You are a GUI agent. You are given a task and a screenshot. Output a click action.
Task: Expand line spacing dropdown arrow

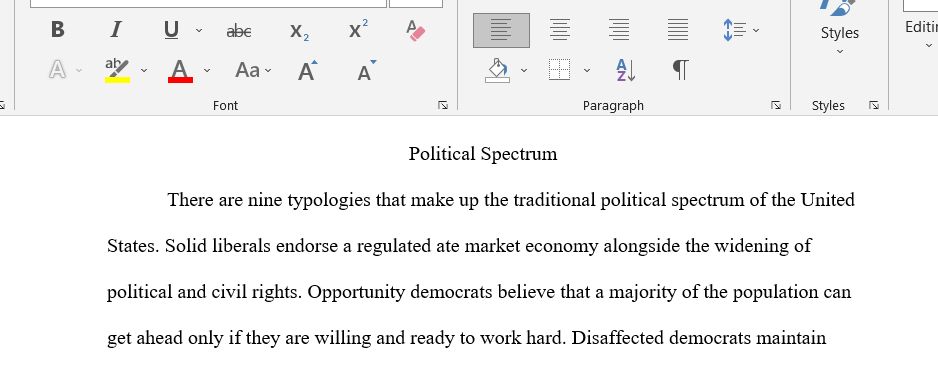(x=756, y=30)
